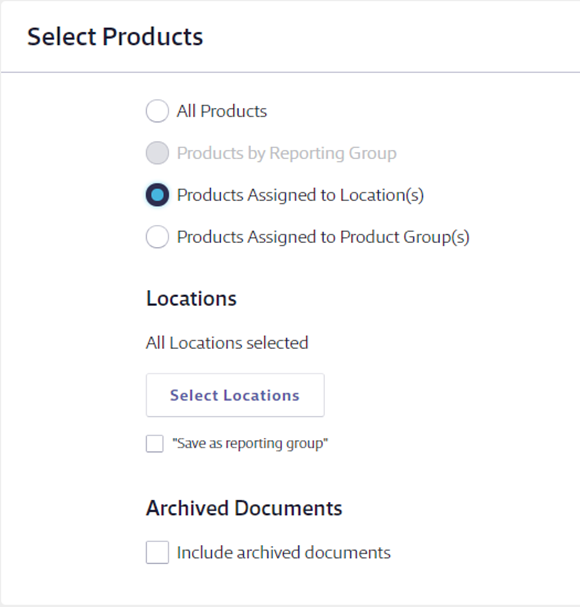Click the 'All Products' option label
580x607 pixels.
pyautogui.click(x=222, y=111)
